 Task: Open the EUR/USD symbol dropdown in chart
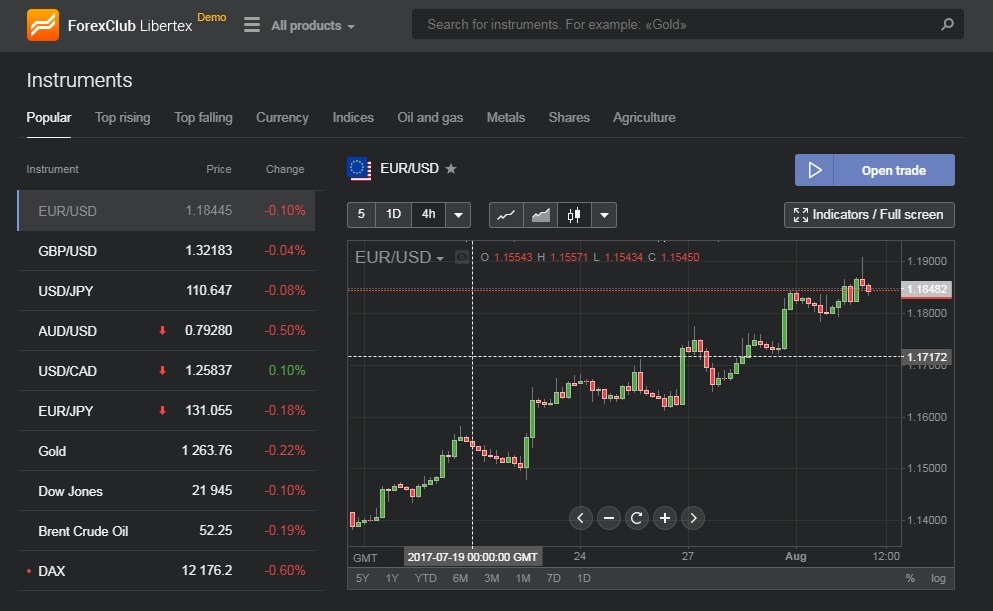(x=399, y=257)
